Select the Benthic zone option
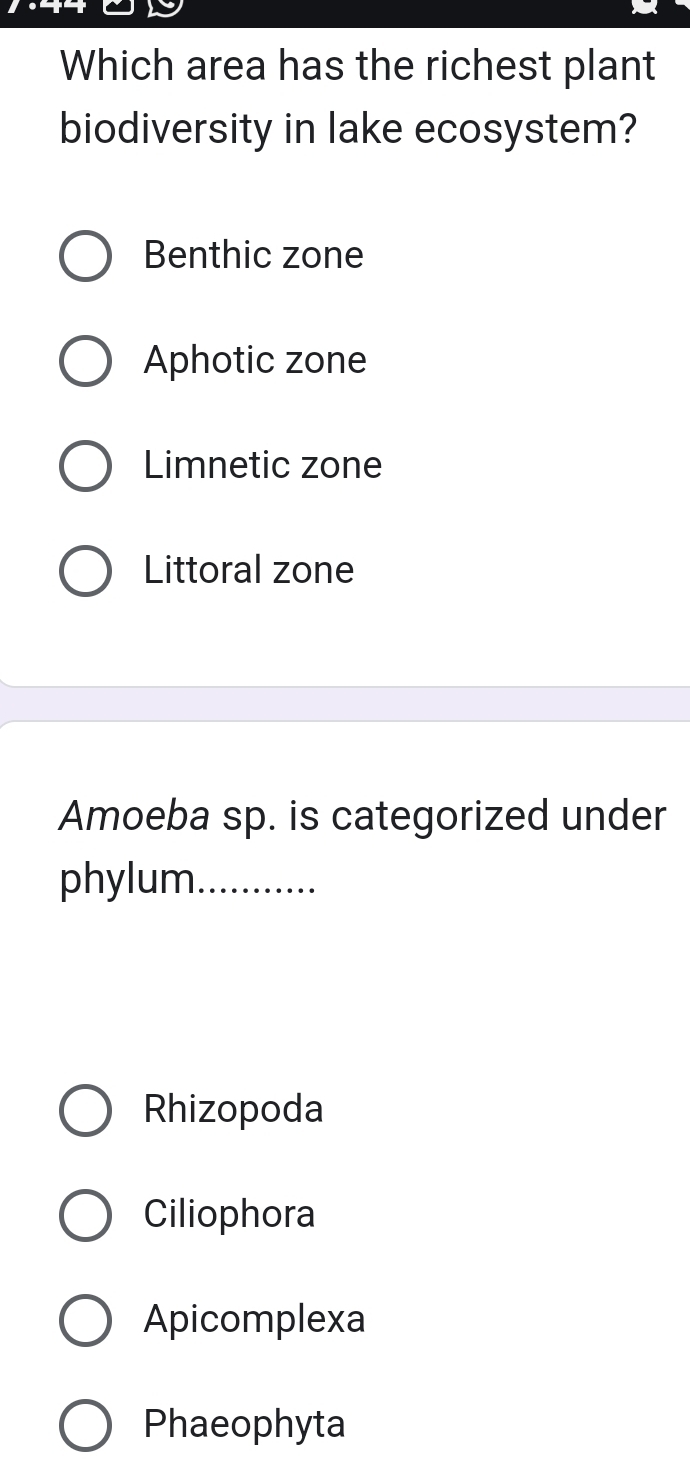Screen dimensions: 690x1469 (x=85, y=256)
